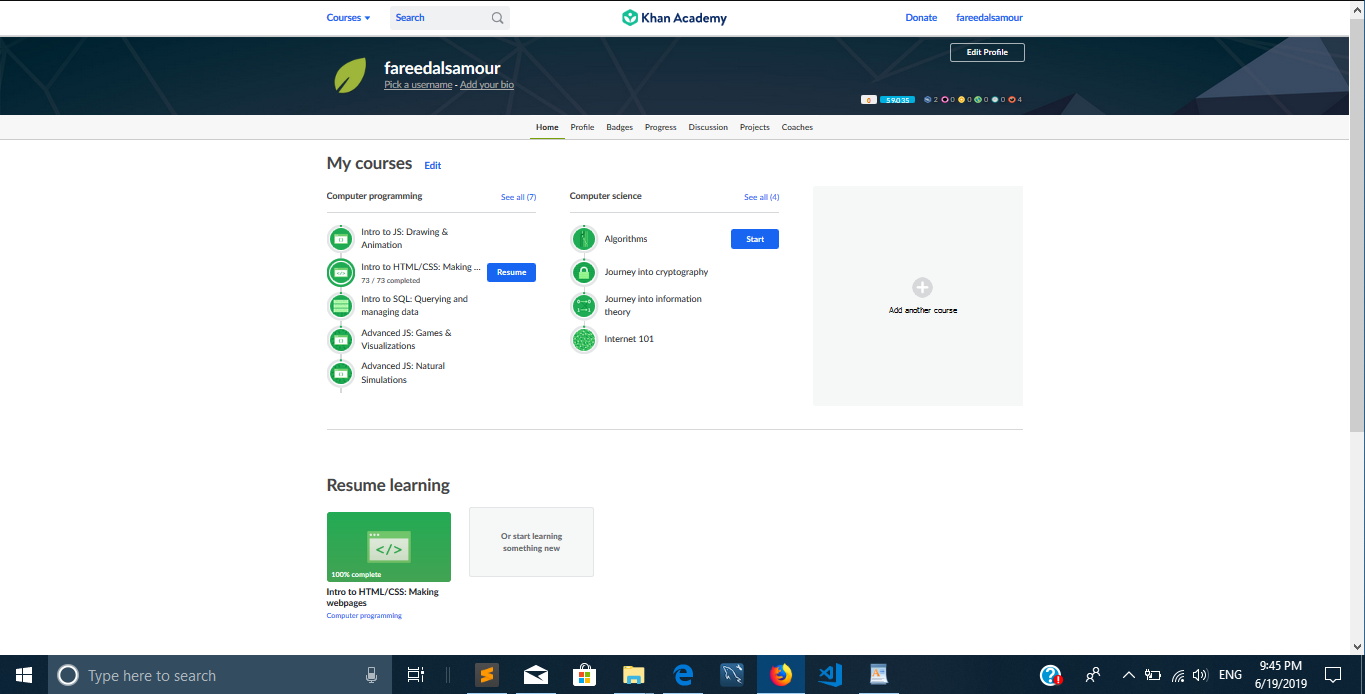
Task: Switch to the Profile tab
Action: click(x=582, y=127)
